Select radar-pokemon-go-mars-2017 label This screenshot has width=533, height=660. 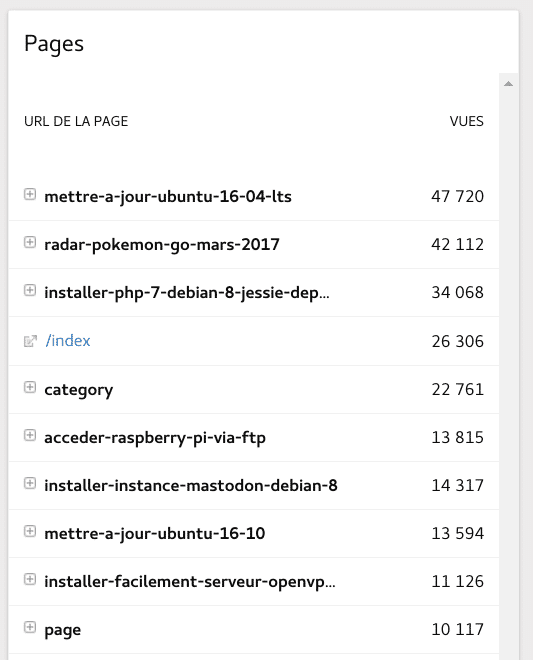tap(162, 245)
